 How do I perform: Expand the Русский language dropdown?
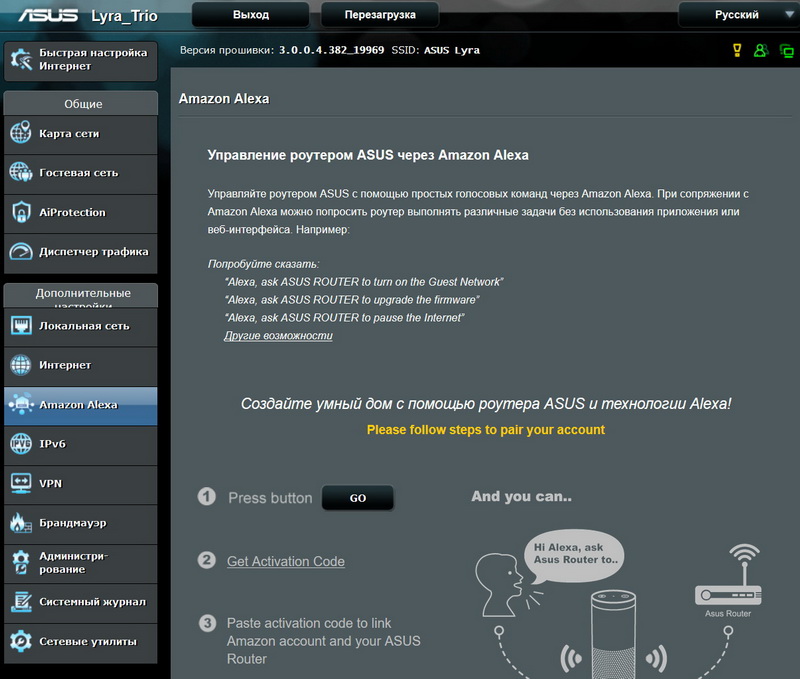[737, 15]
